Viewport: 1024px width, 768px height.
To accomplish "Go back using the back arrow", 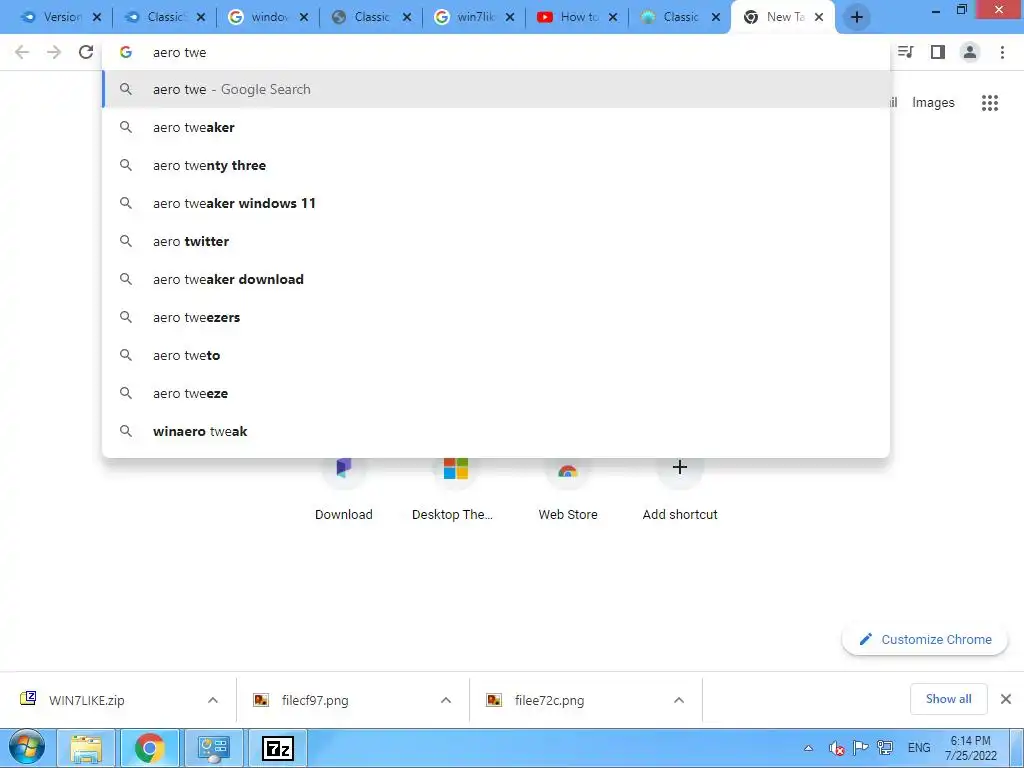I will [x=22, y=52].
